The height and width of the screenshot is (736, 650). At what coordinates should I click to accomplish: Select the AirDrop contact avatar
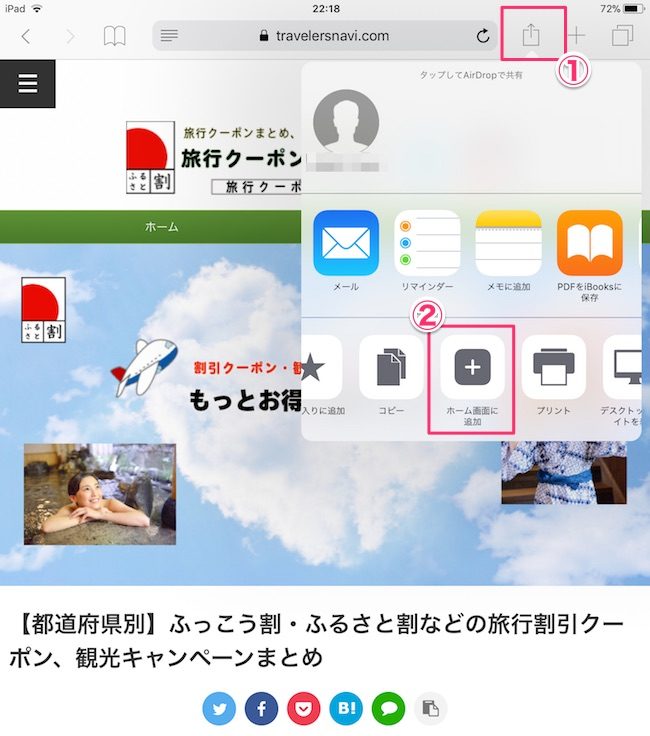[x=346, y=123]
